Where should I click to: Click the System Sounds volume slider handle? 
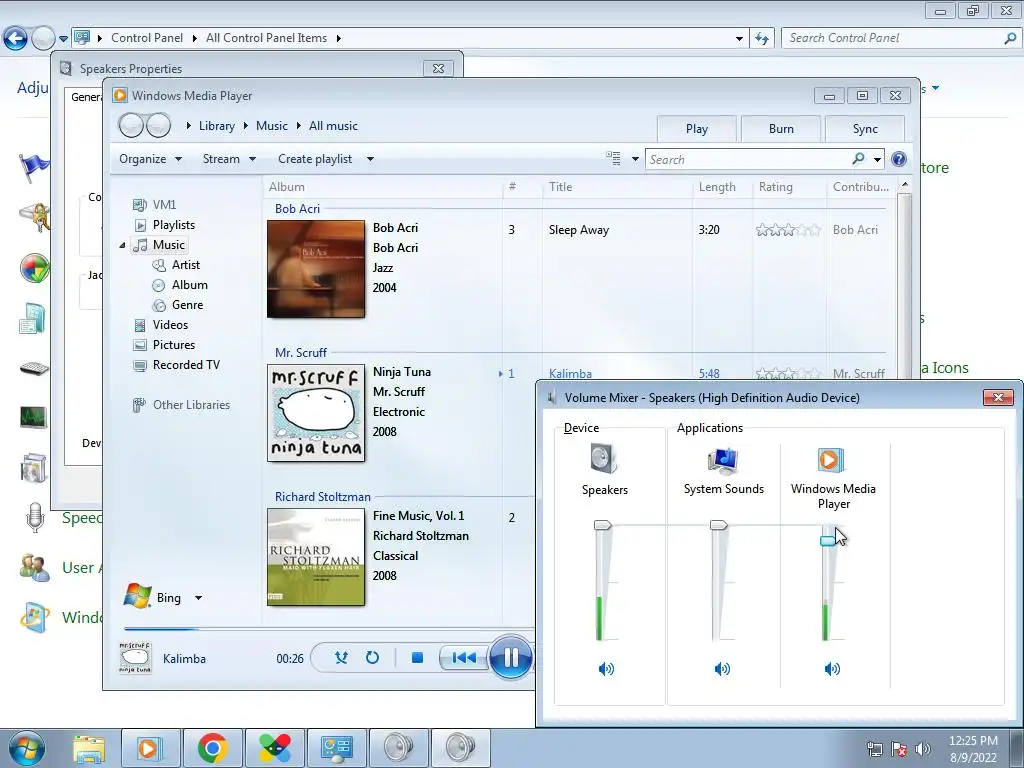click(718, 524)
